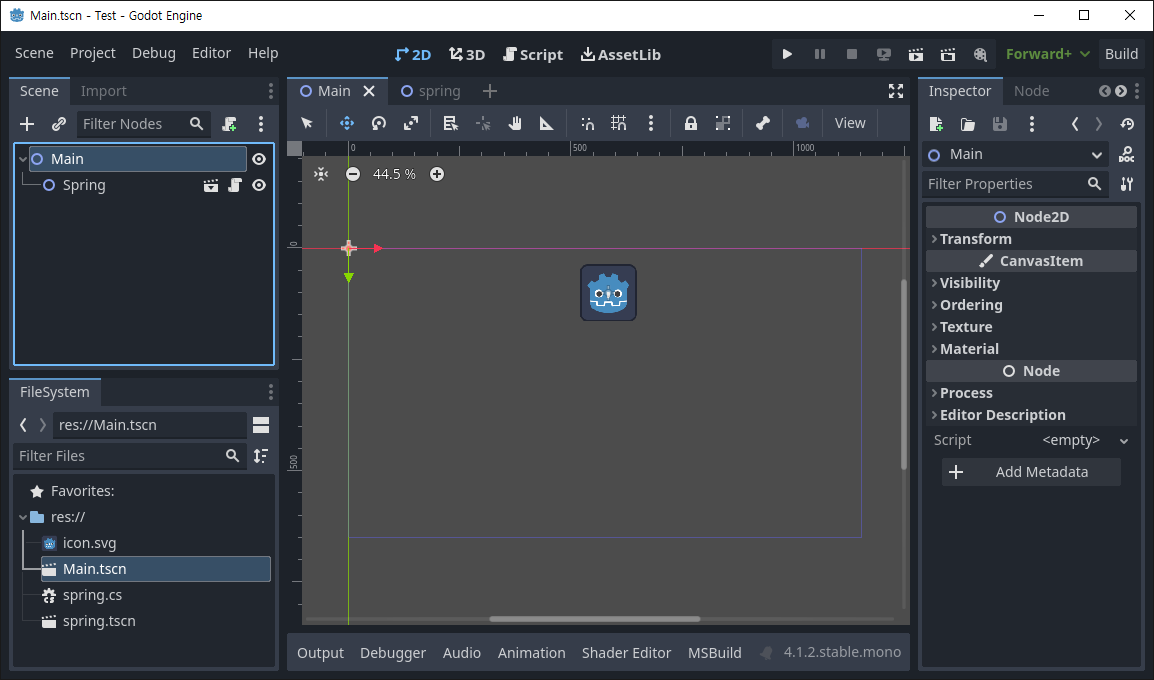Lock the selected node

coord(690,123)
